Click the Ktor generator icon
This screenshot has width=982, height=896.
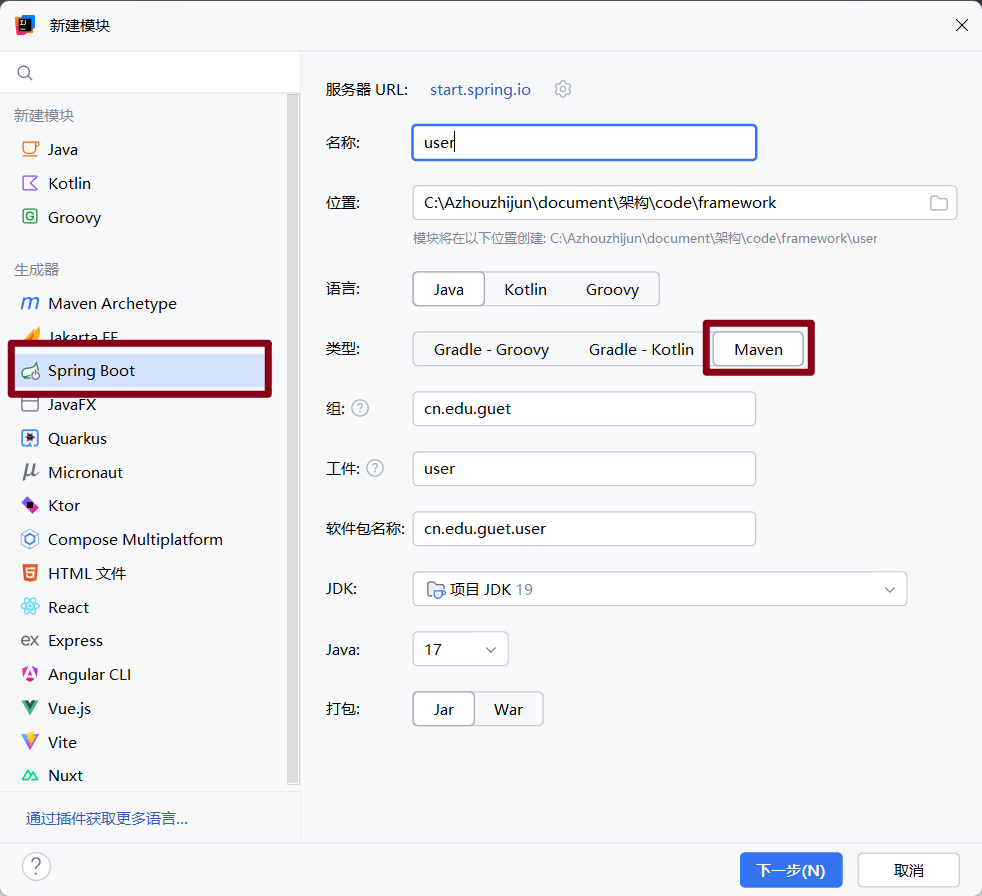(x=30, y=505)
